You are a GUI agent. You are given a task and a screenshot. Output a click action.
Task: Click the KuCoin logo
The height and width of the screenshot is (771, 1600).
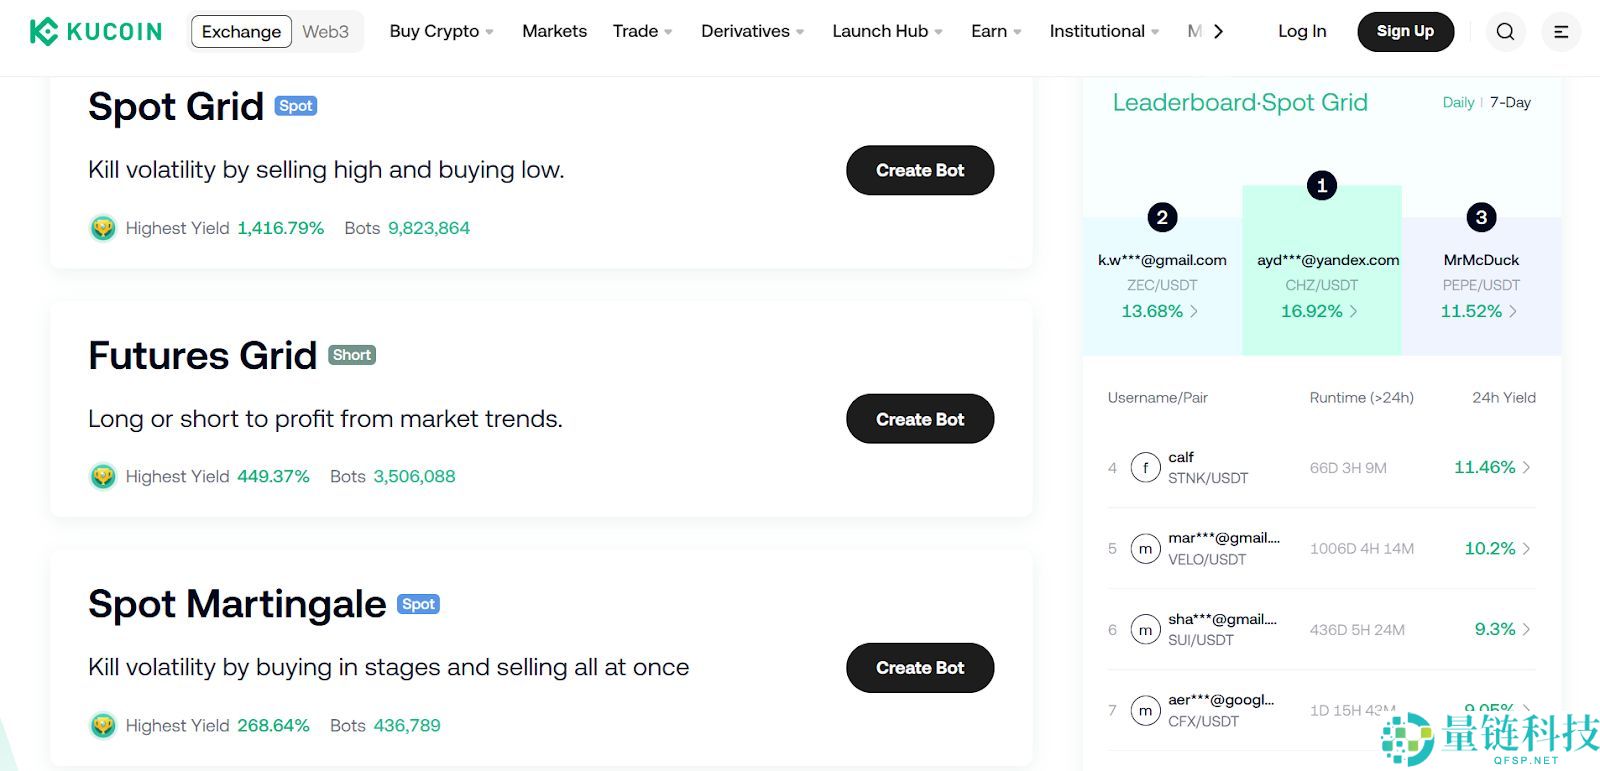[x=95, y=32]
